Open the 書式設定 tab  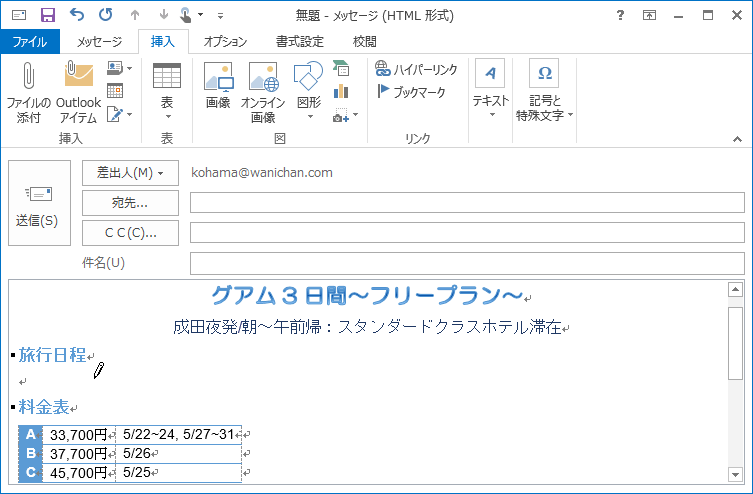[300, 42]
